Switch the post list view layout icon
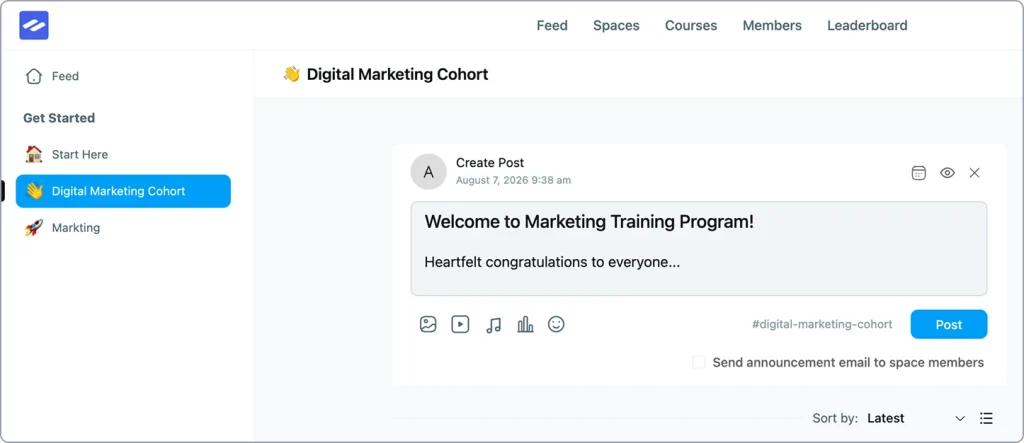Screen dimensions: 1024x443 (x=986, y=418)
